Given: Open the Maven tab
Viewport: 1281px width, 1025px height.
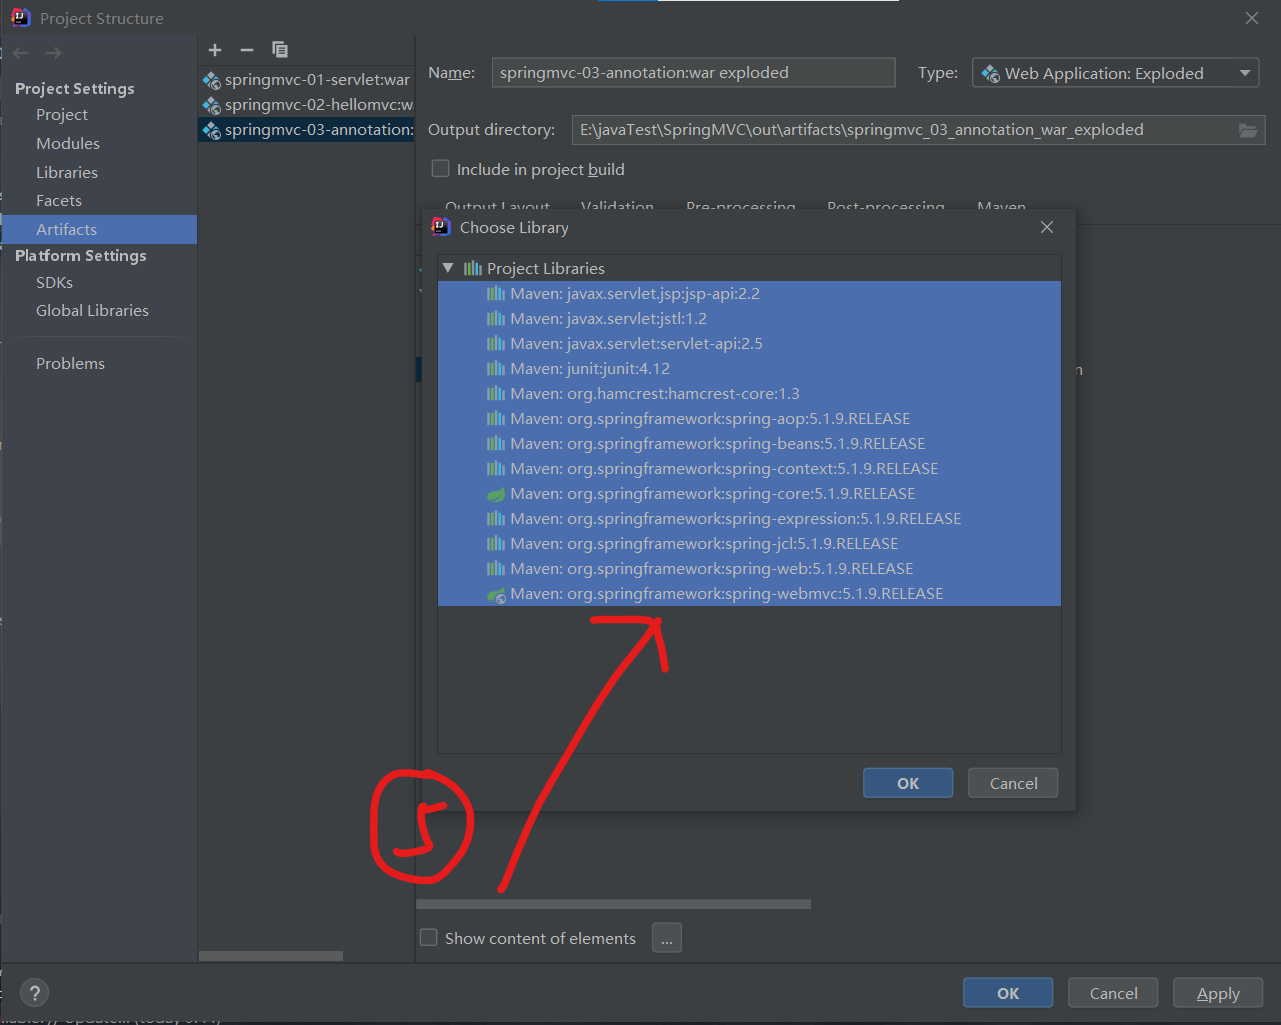Looking at the screenshot, I should point(1001,207).
